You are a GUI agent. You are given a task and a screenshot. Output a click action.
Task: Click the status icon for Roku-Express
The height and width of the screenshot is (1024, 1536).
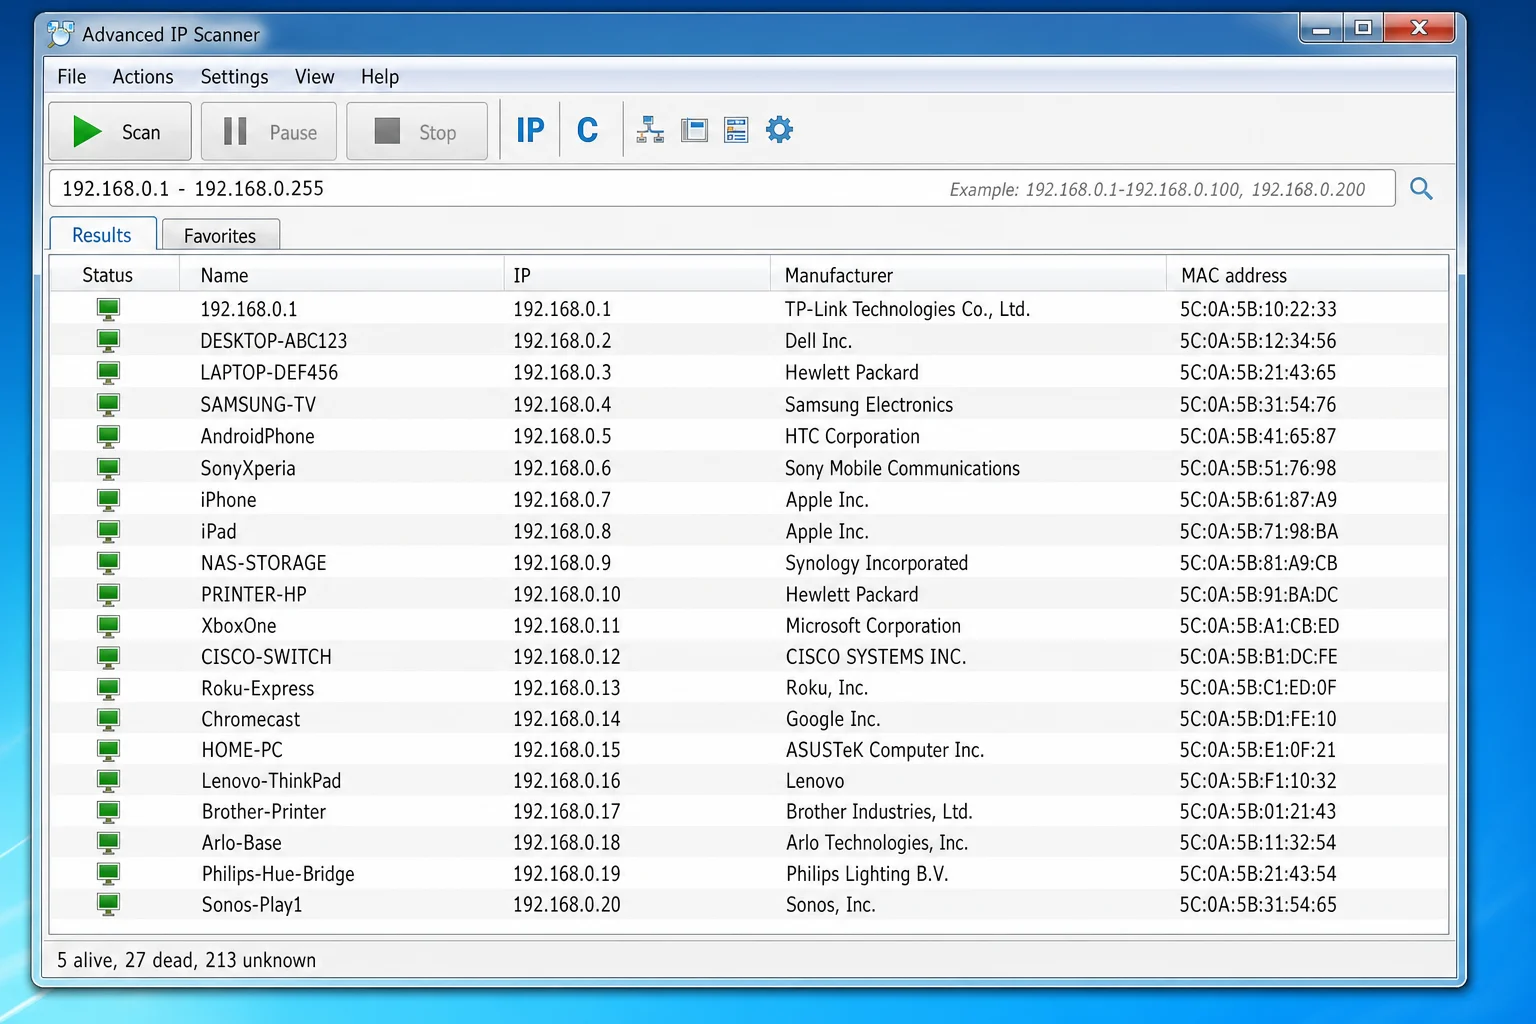(x=108, y=688)
